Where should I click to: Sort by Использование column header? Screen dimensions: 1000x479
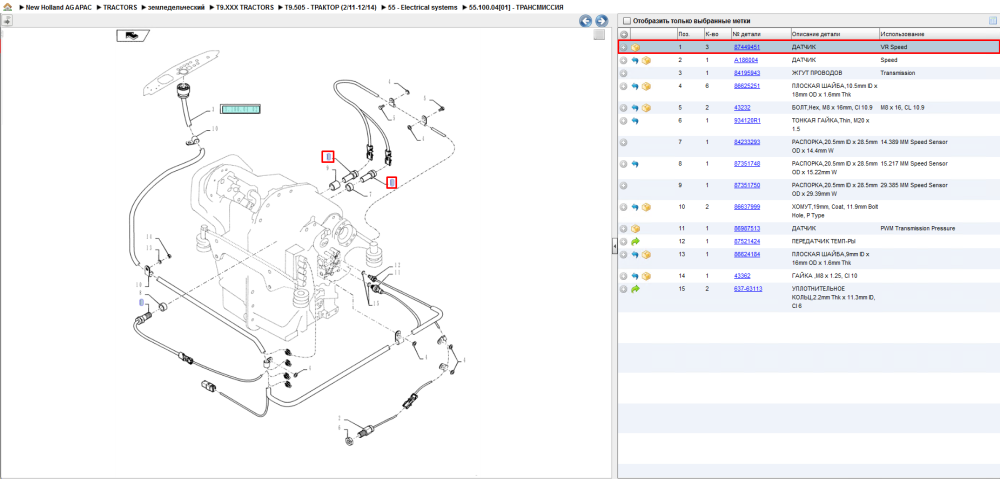[902, 34]
